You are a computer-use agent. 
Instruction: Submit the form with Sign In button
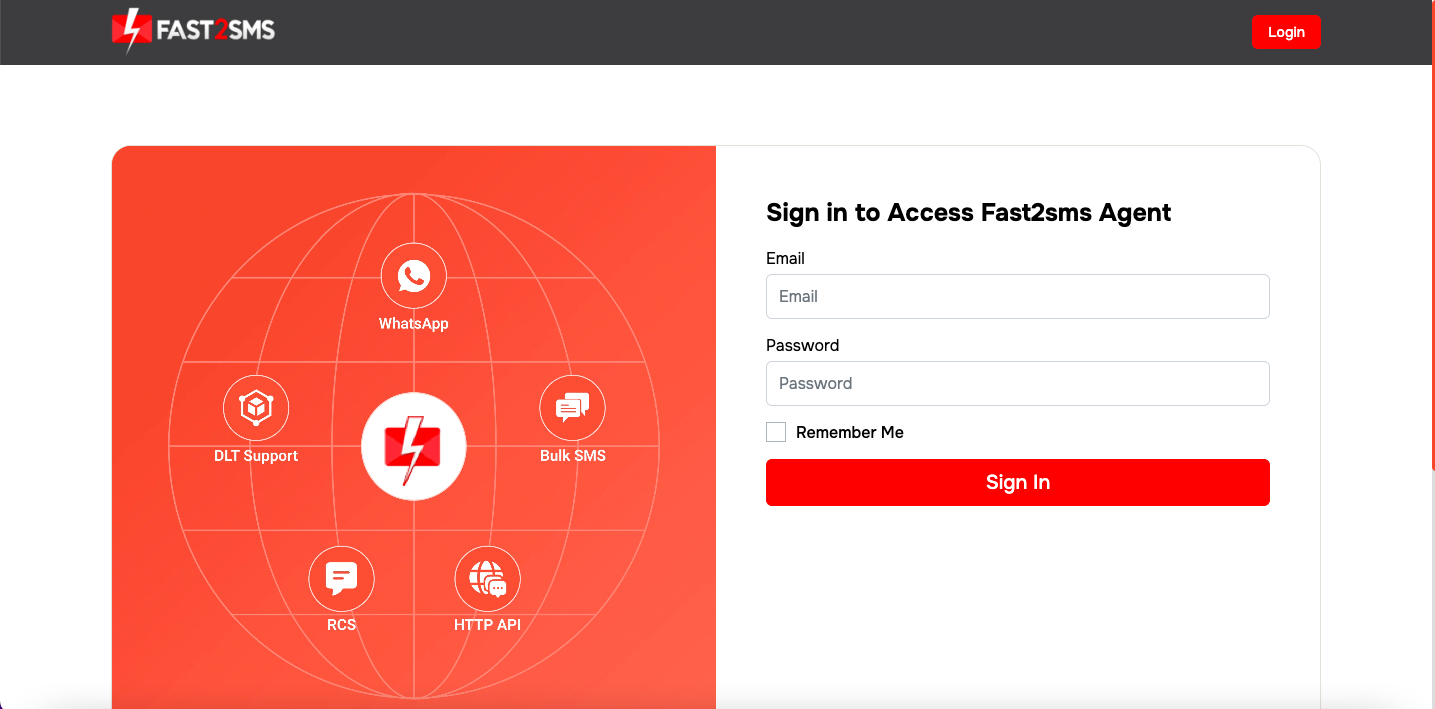pyautogui.click(x=1017, y=482)
